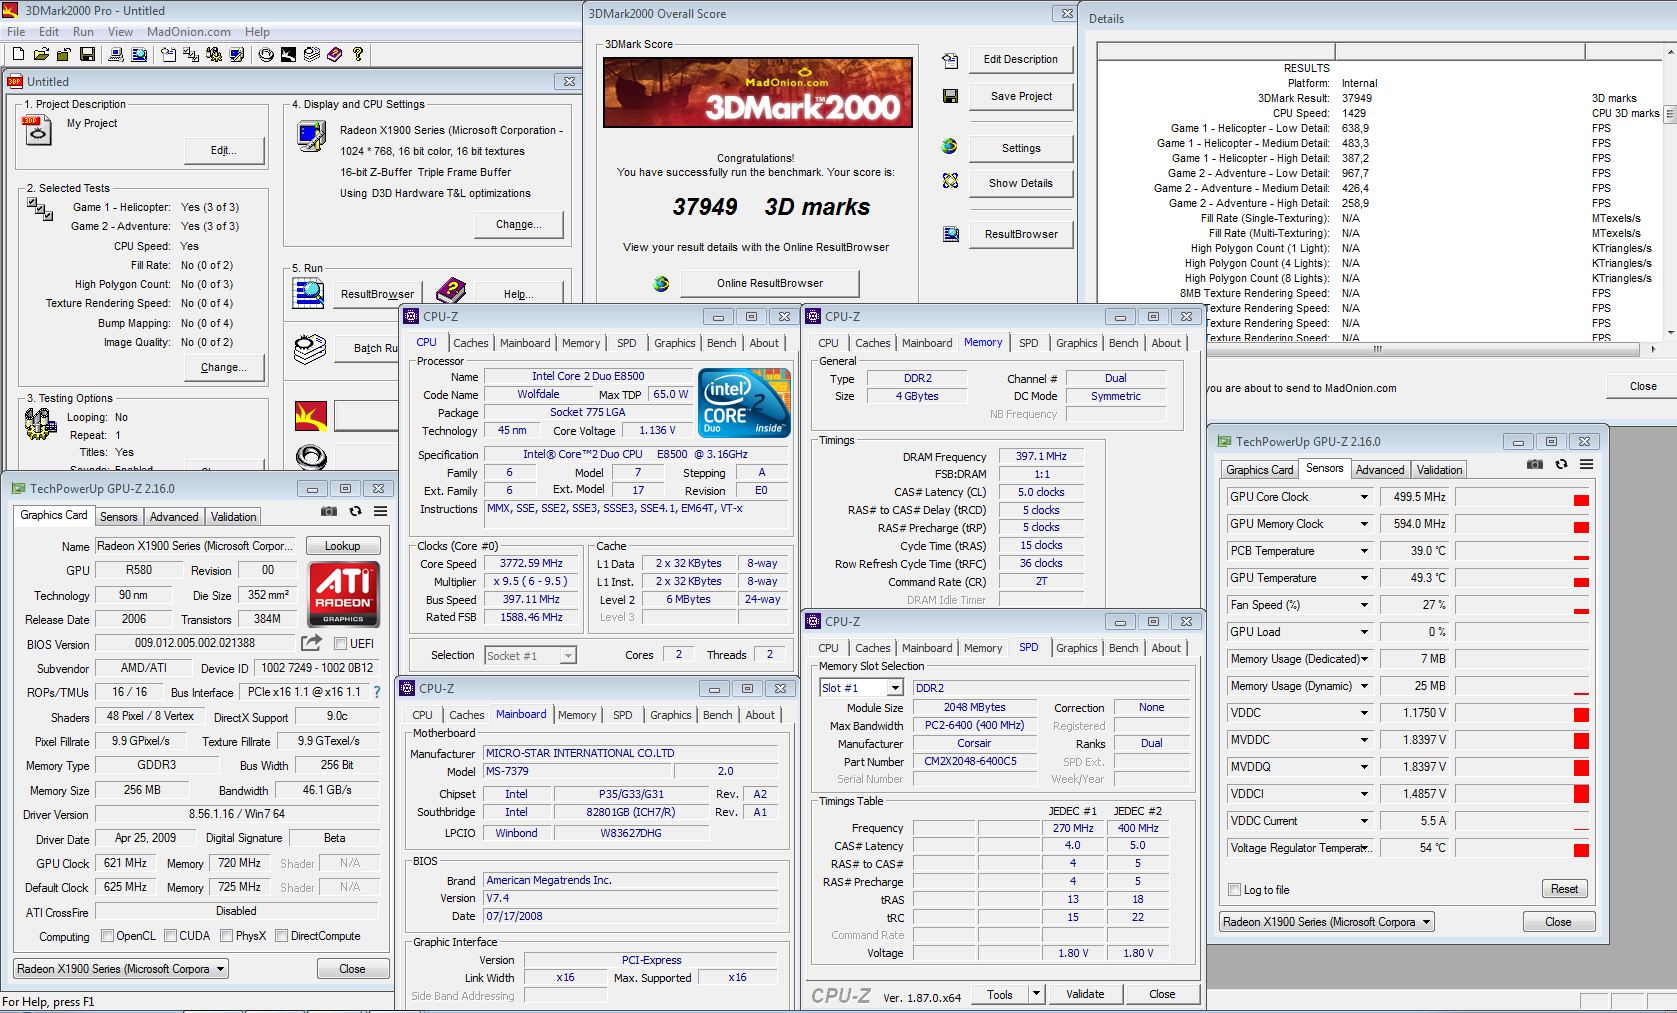Refresh the GPU-Z Sensors window
This screenshot has width=1677, height=1013.
pos(1561,464)
